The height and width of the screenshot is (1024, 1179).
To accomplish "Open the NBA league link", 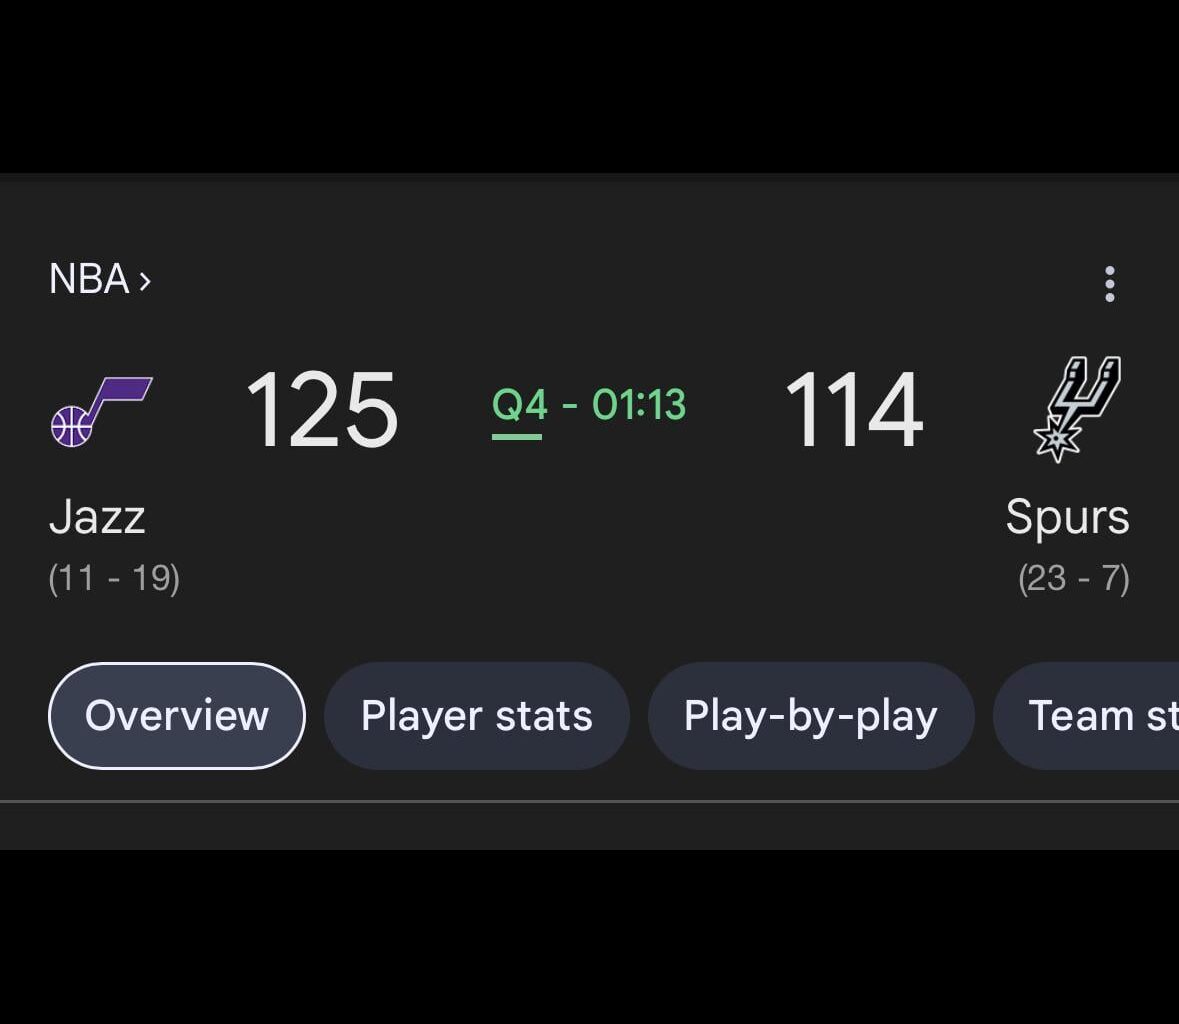I will [x=89, y=279].
